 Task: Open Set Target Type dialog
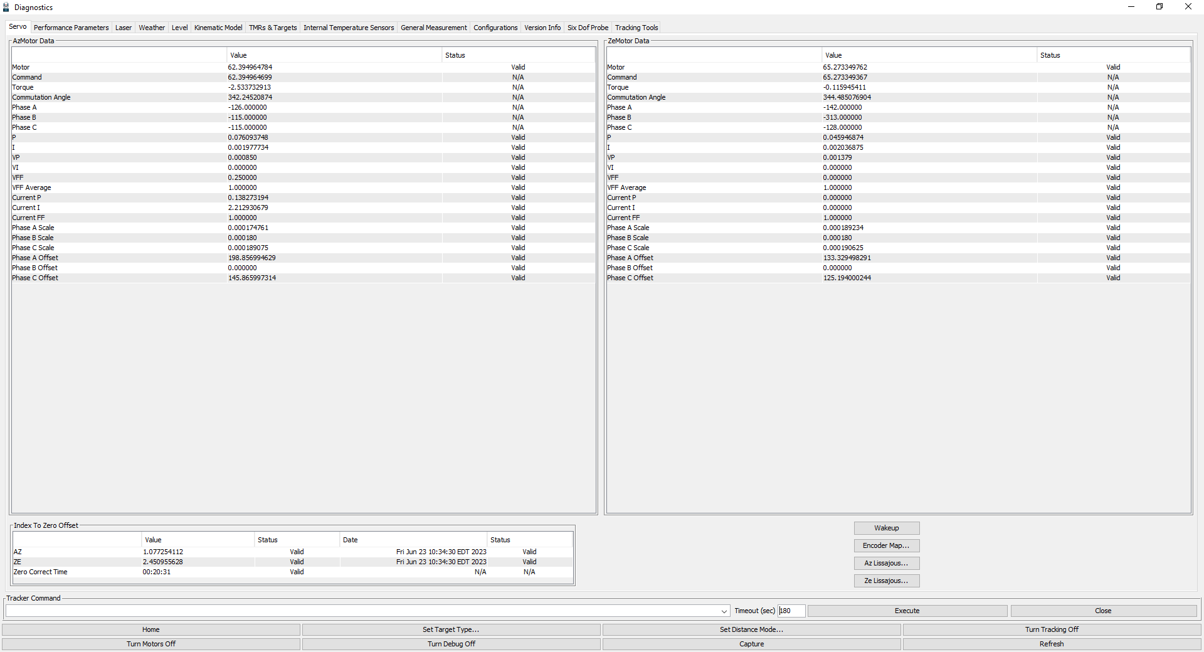click(x=451, y=630)
